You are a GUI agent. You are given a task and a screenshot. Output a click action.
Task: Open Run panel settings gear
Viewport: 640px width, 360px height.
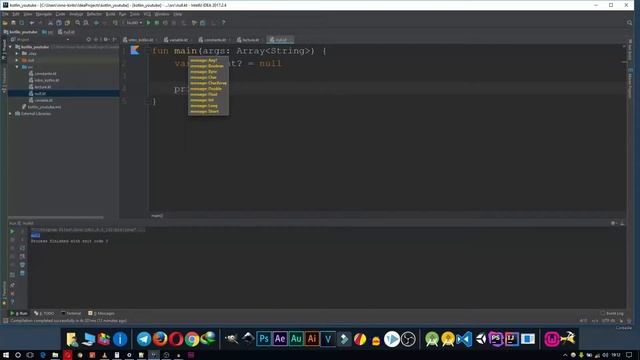(x=613, y=223)
